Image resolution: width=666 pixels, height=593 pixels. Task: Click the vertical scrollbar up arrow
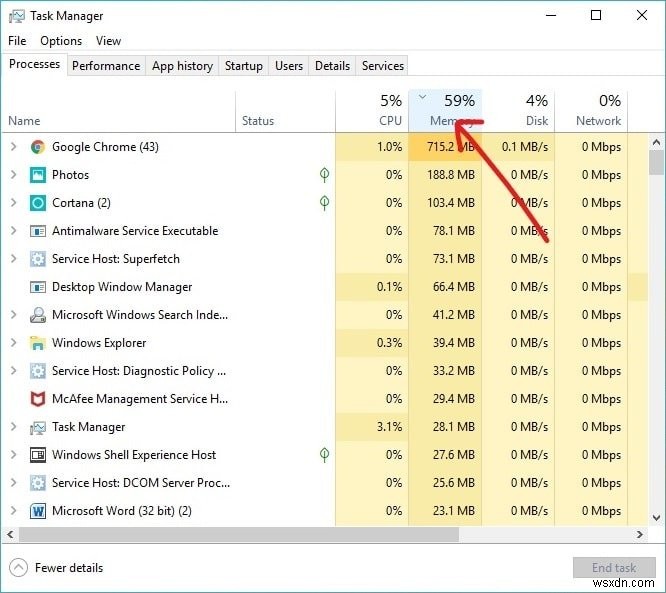(657, 143)
